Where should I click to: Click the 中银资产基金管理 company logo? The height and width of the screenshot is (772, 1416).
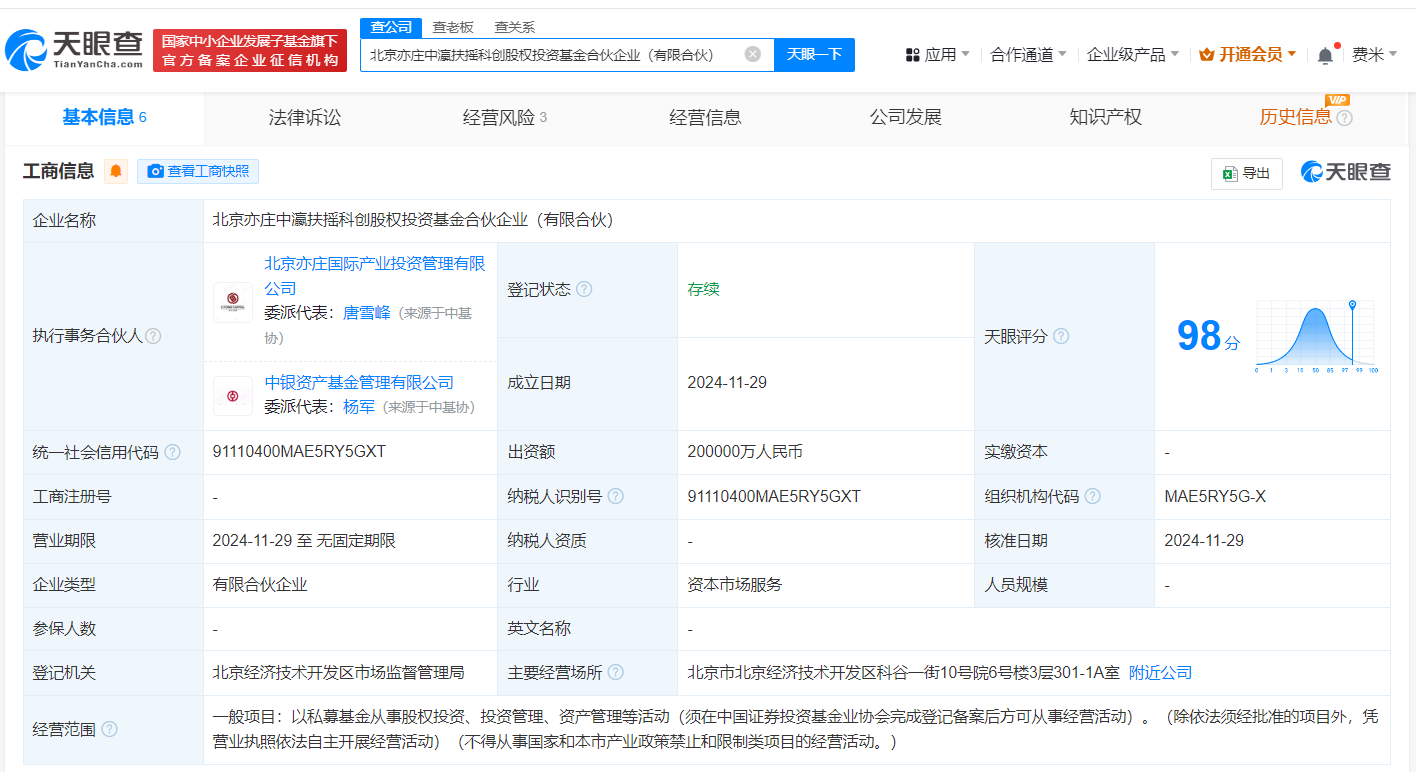point(233,395)
